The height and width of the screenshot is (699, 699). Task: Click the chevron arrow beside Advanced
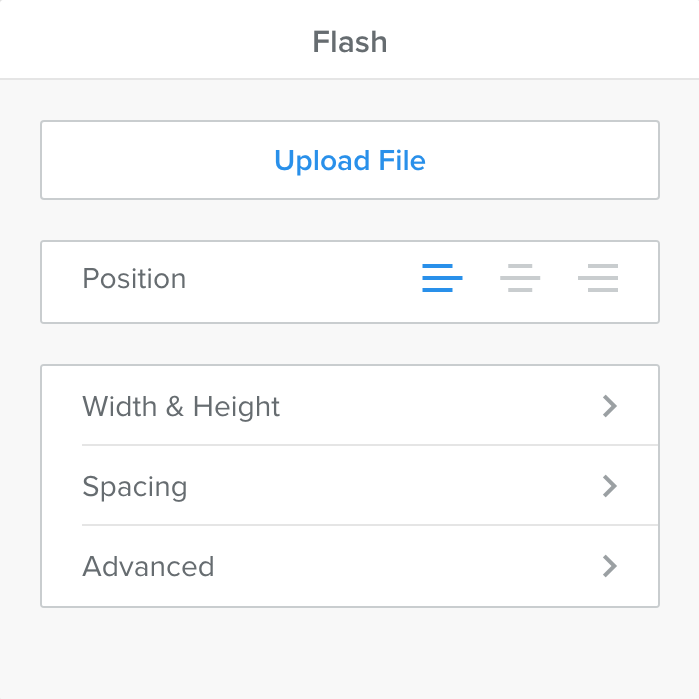coord(610,566)
